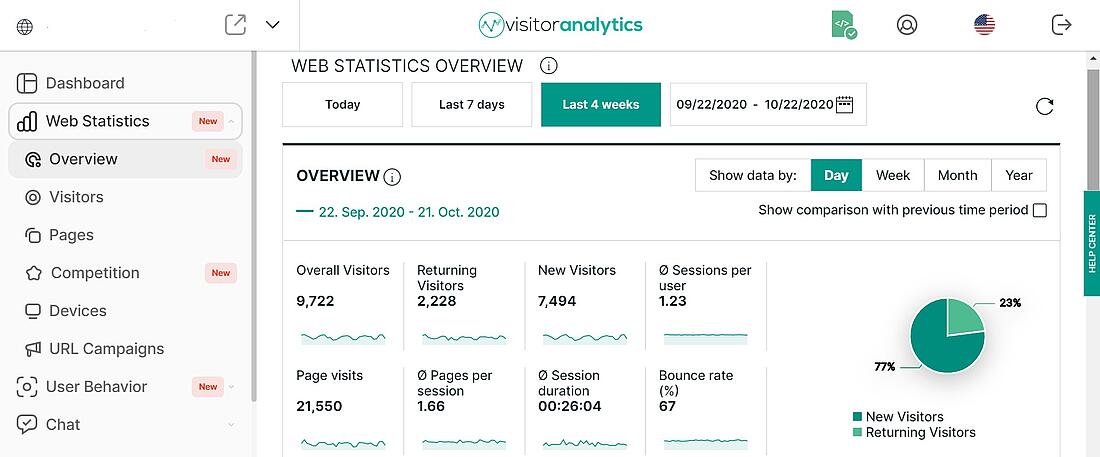Screen dimensions: 1100x457
Task: Click the URL Campaigns megaphone icon
Action: tap(32, 349)
